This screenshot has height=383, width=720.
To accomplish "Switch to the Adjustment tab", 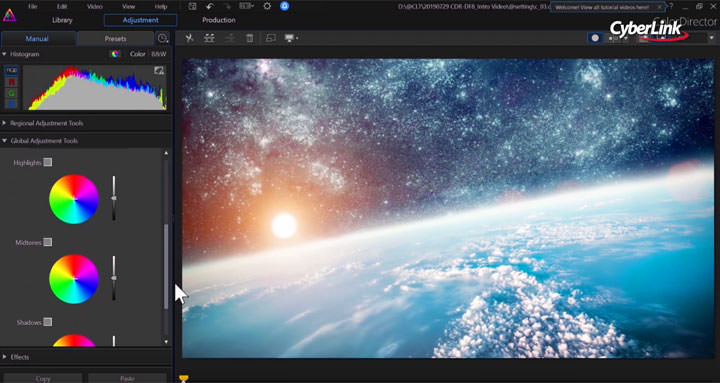I will 141,20.
